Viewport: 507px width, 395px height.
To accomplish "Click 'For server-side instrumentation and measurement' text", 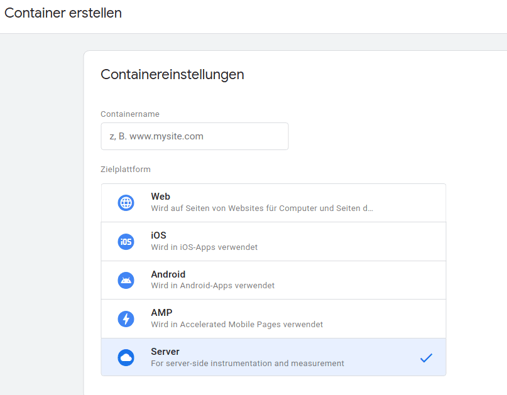I will coord(247,363).
